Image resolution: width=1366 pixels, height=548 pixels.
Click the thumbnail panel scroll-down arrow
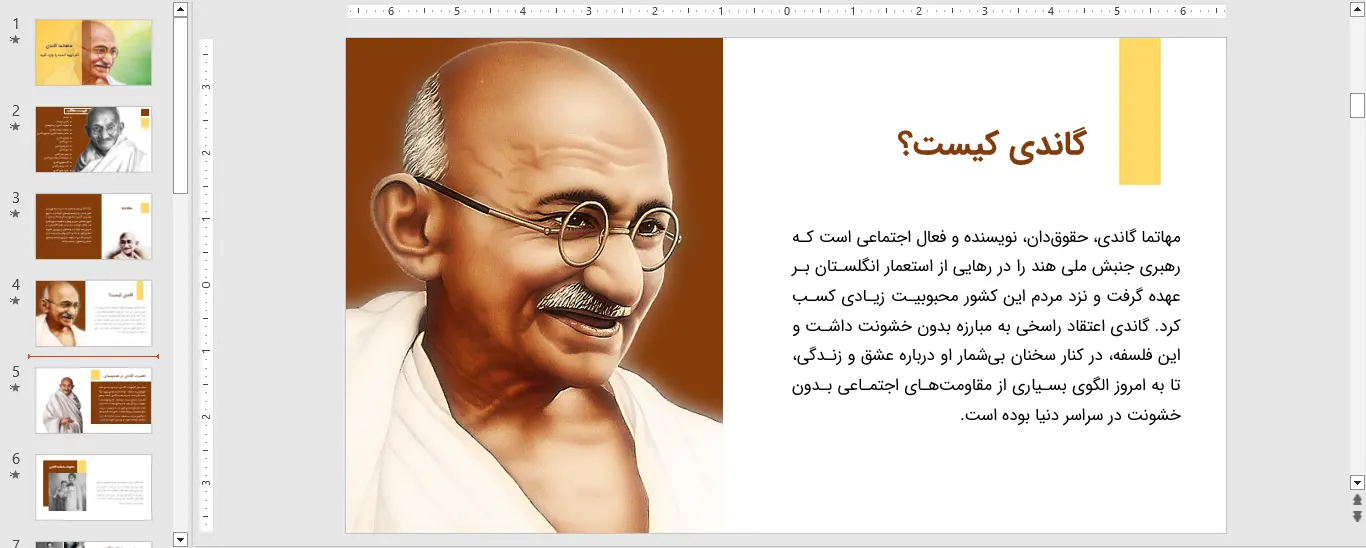coord(180,540)
